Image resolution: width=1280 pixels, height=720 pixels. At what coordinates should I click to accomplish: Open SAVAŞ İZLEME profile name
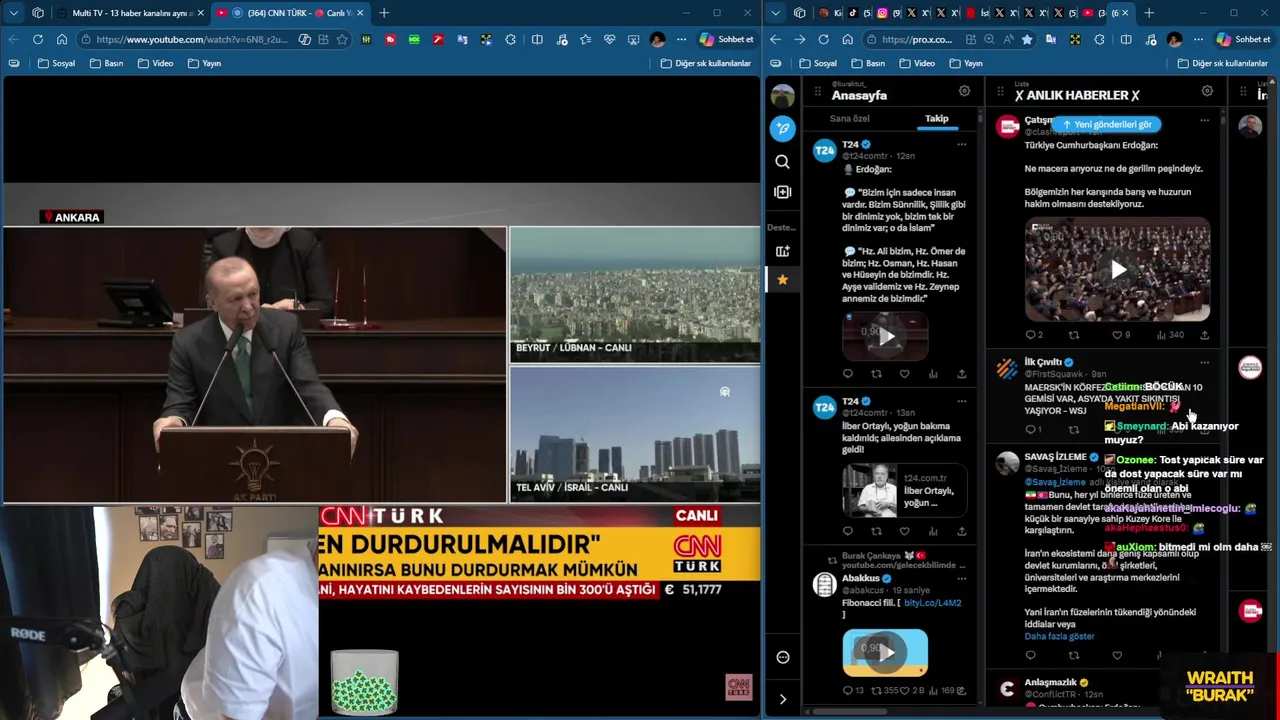[1055, 457]
